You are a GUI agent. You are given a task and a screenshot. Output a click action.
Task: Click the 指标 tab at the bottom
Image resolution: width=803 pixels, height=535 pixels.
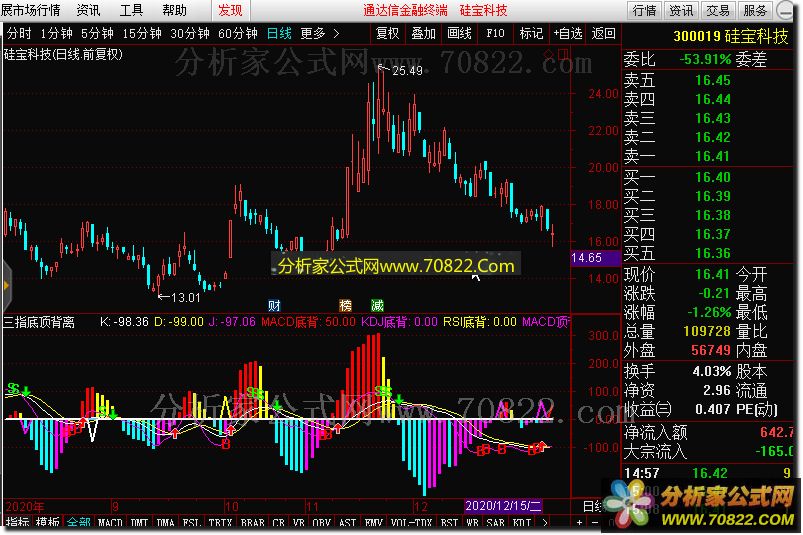(17, 522)
